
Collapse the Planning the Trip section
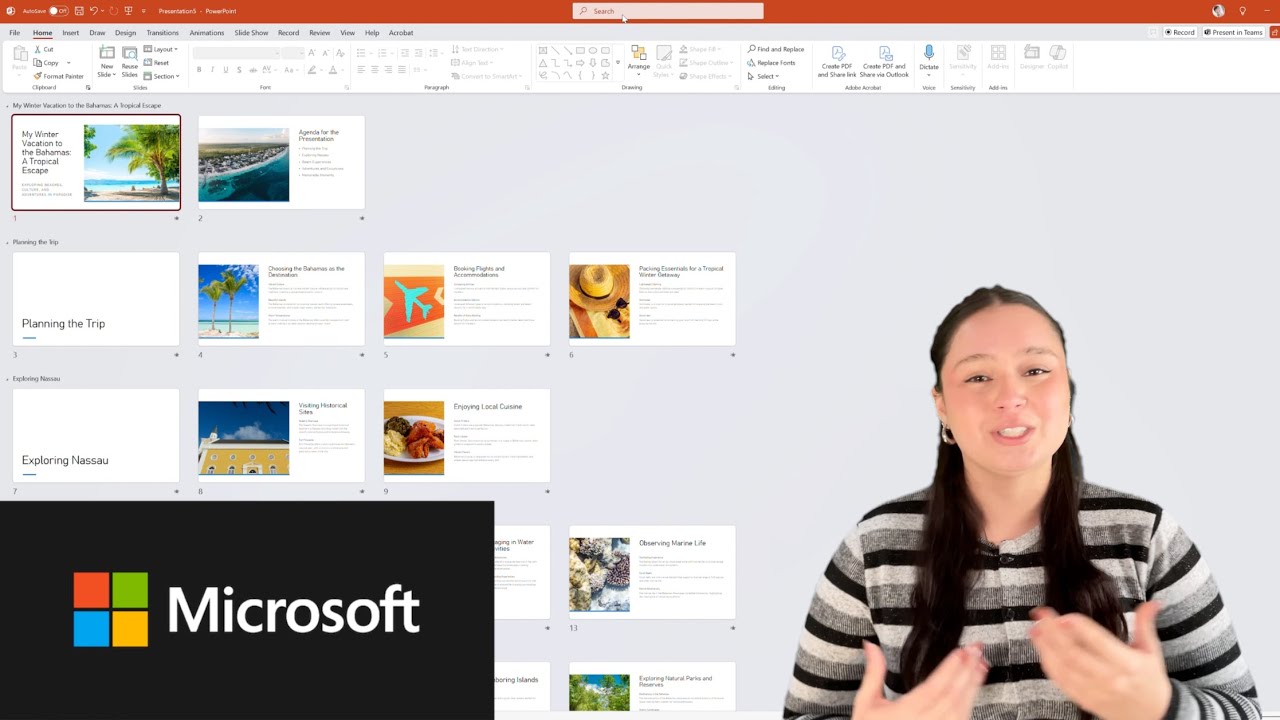(x=8, y=242)
